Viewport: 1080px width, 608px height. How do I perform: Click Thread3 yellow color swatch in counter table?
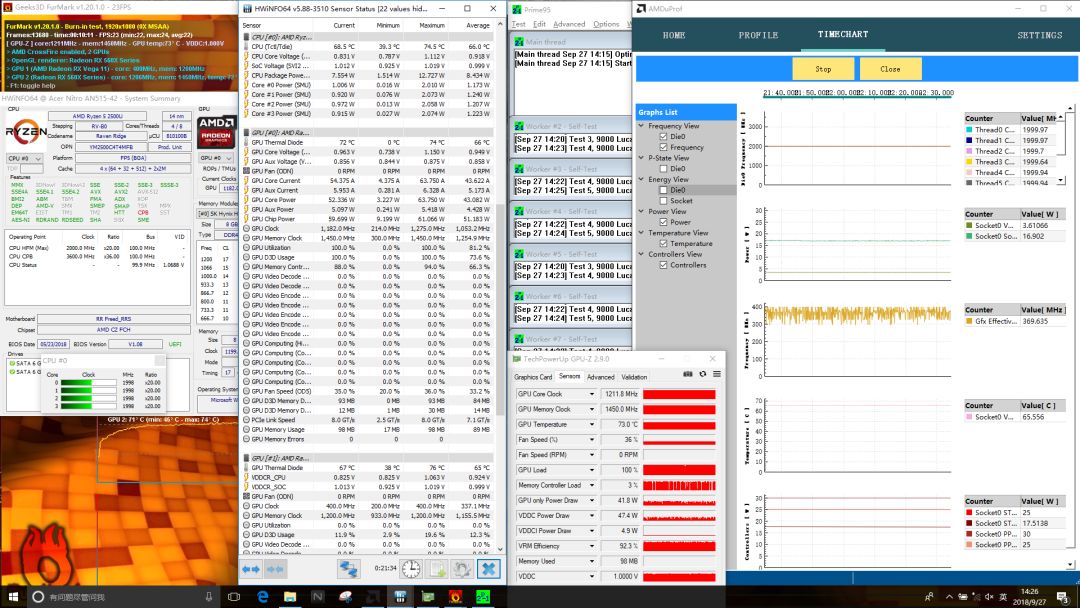(x=969, y=162)
